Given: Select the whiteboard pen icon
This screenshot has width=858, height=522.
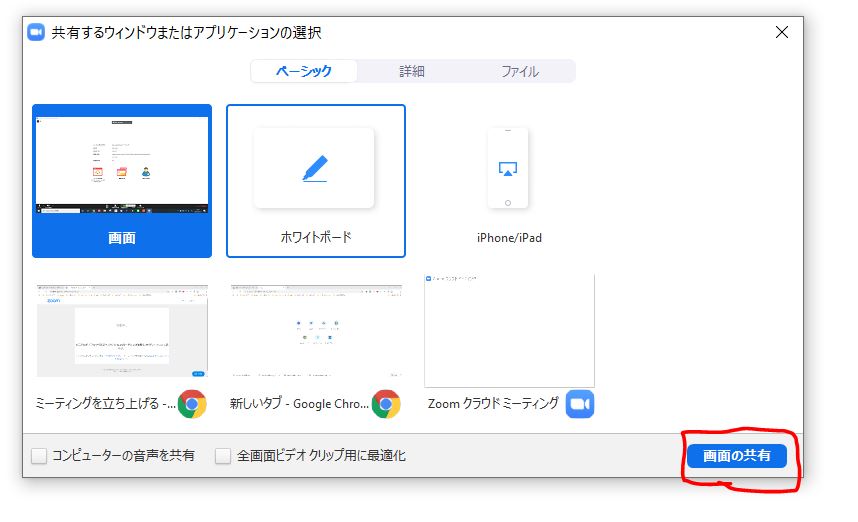Looking at the screenshot, I should click(x=315, y=168).
